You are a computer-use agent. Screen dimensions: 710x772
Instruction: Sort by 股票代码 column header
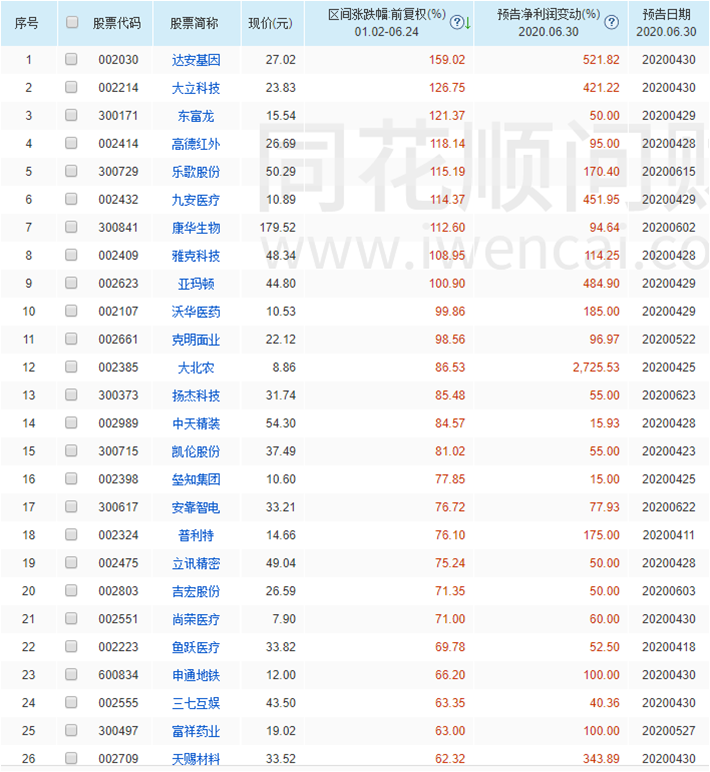click(x=117, y=23)
